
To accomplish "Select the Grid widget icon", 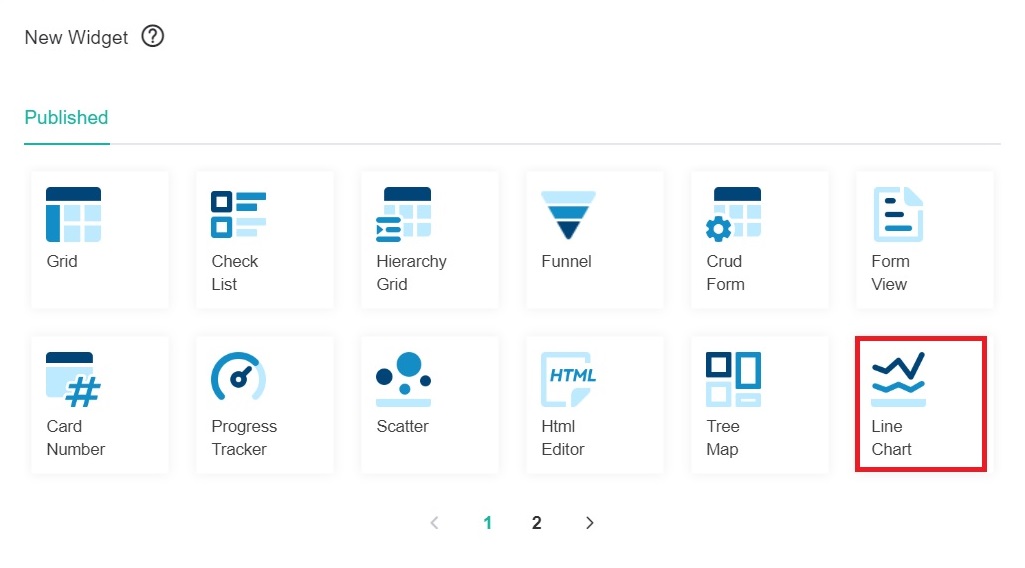I will [73, 215].
